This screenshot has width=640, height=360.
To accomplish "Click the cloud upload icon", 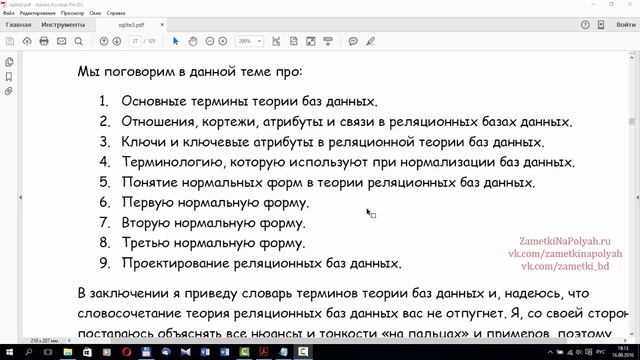I will [x=27, y=41].
